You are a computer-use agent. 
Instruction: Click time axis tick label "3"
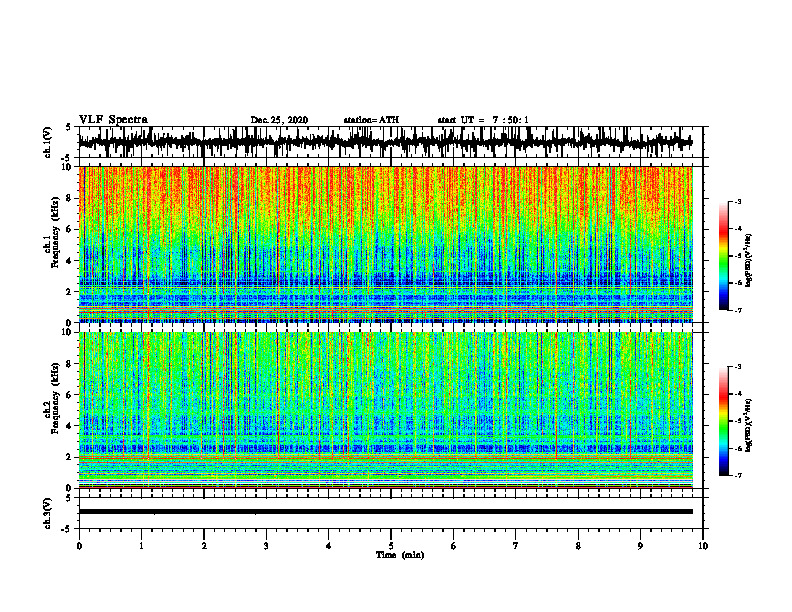point(266,546)
